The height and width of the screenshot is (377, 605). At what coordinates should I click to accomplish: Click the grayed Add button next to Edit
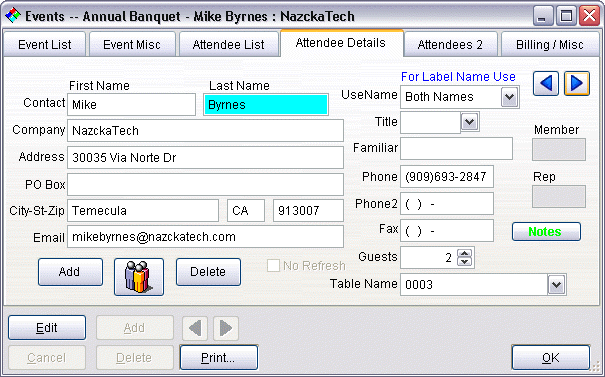(134, 328)
